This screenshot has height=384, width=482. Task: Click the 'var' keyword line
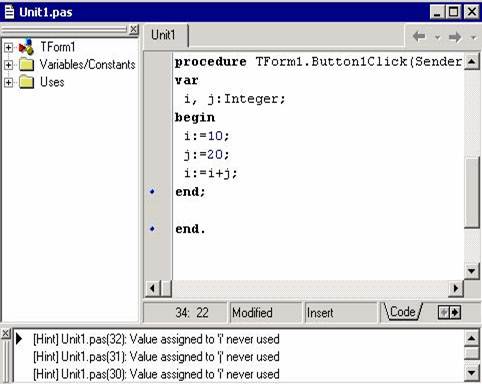point(187,80)
